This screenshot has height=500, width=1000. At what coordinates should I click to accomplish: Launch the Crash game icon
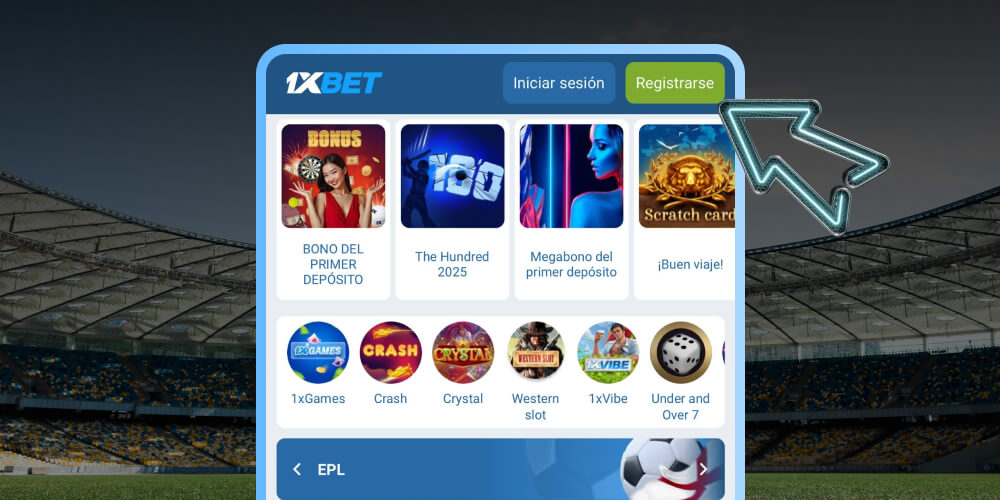click(390, 352)
